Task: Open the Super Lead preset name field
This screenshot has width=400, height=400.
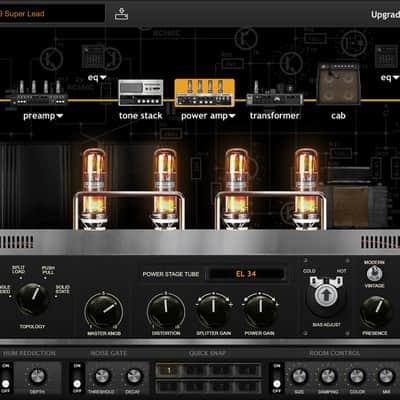Action: tap(52, 14)
